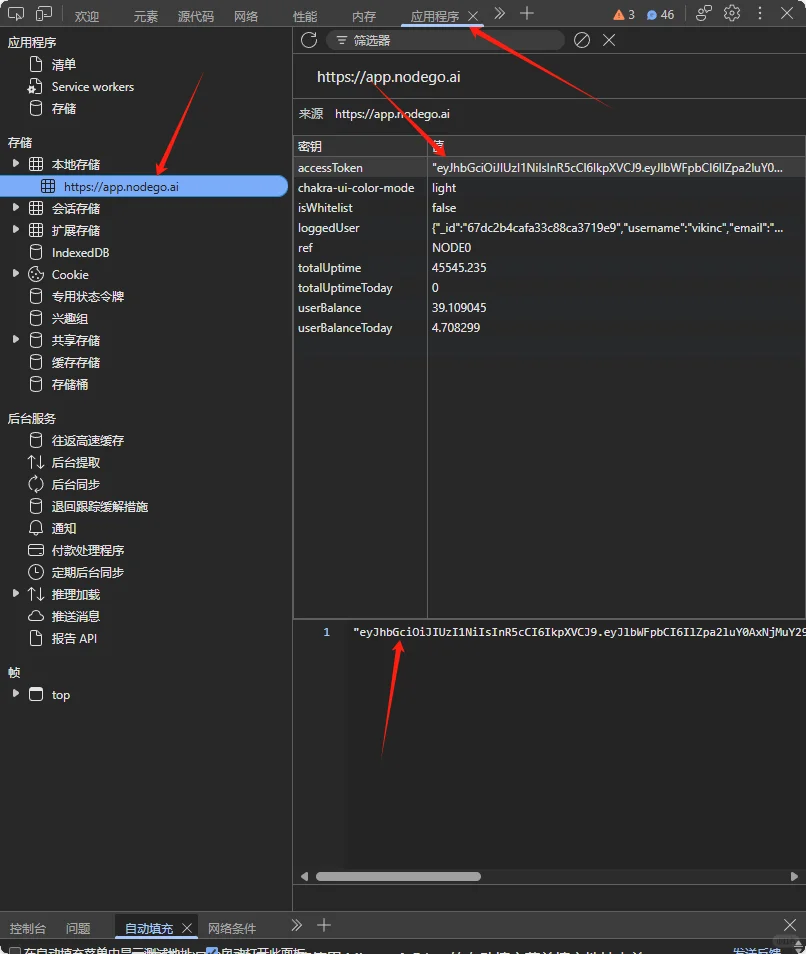The width and height of the screenshot is (806, 954).
Task: Click the scrollbar right arrow
Action: pyautogui.click(x=793, y=876)
